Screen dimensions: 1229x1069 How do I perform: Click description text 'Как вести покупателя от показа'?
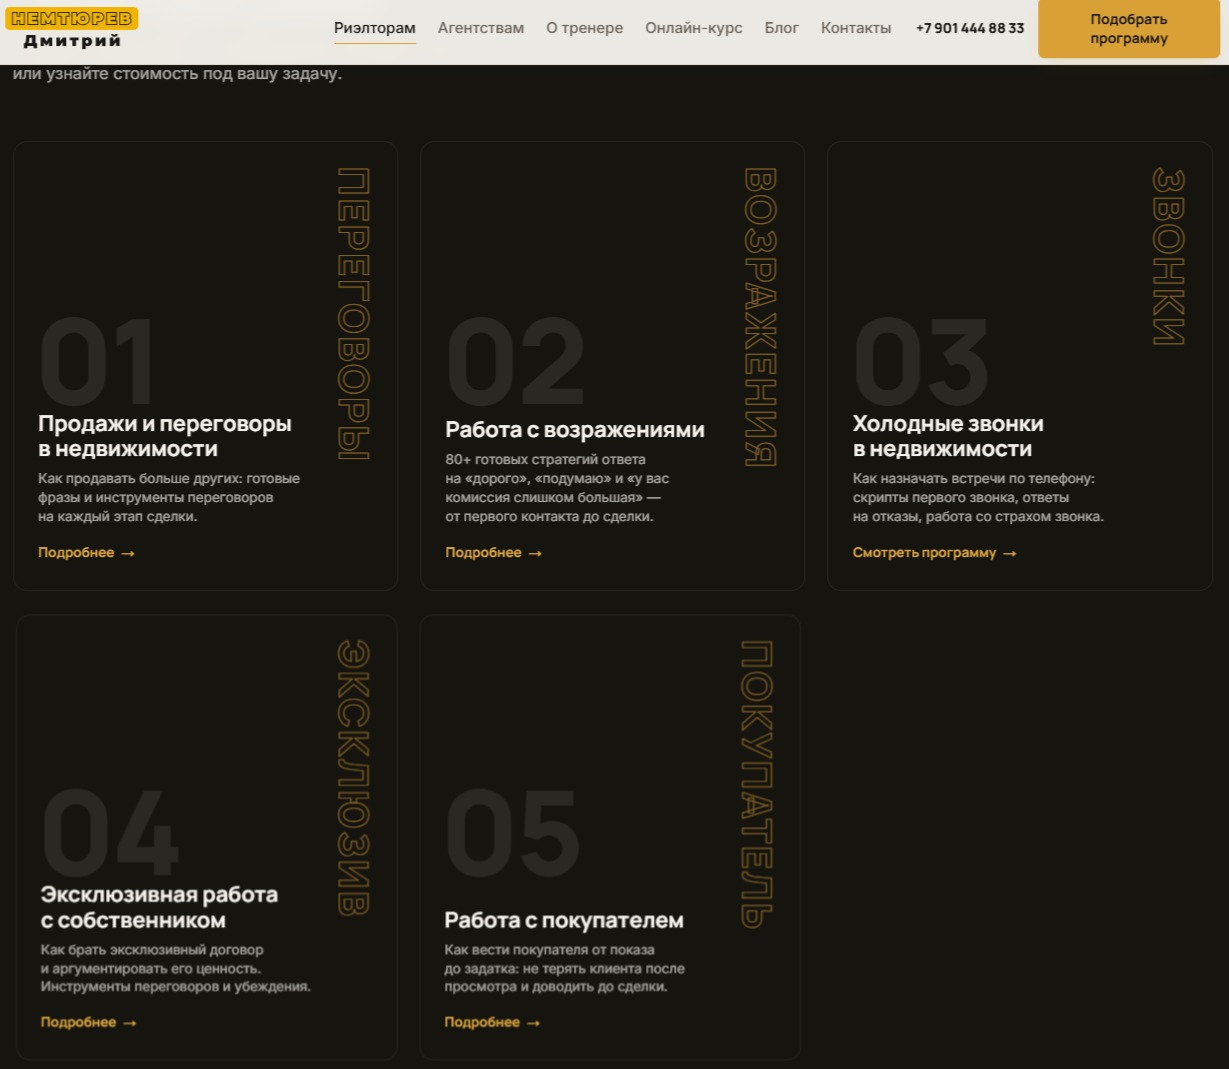click(x=565, y=968)
